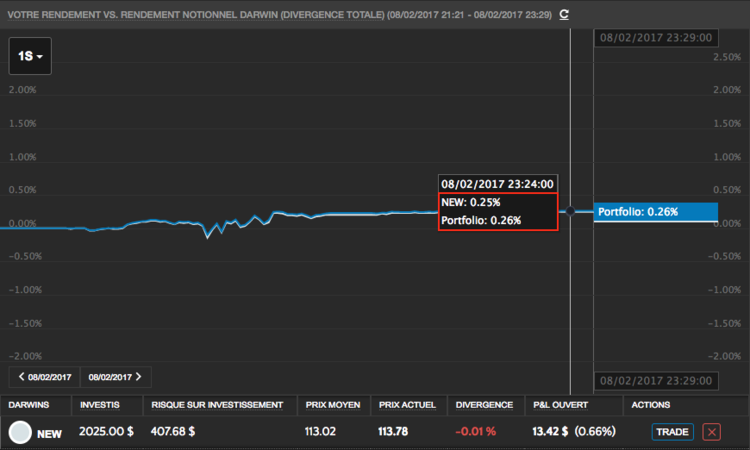The height and width of the screenshot is (450, 750).
Task: Sort by P&L OUVERT column header
Action: (x=561, y=405)
